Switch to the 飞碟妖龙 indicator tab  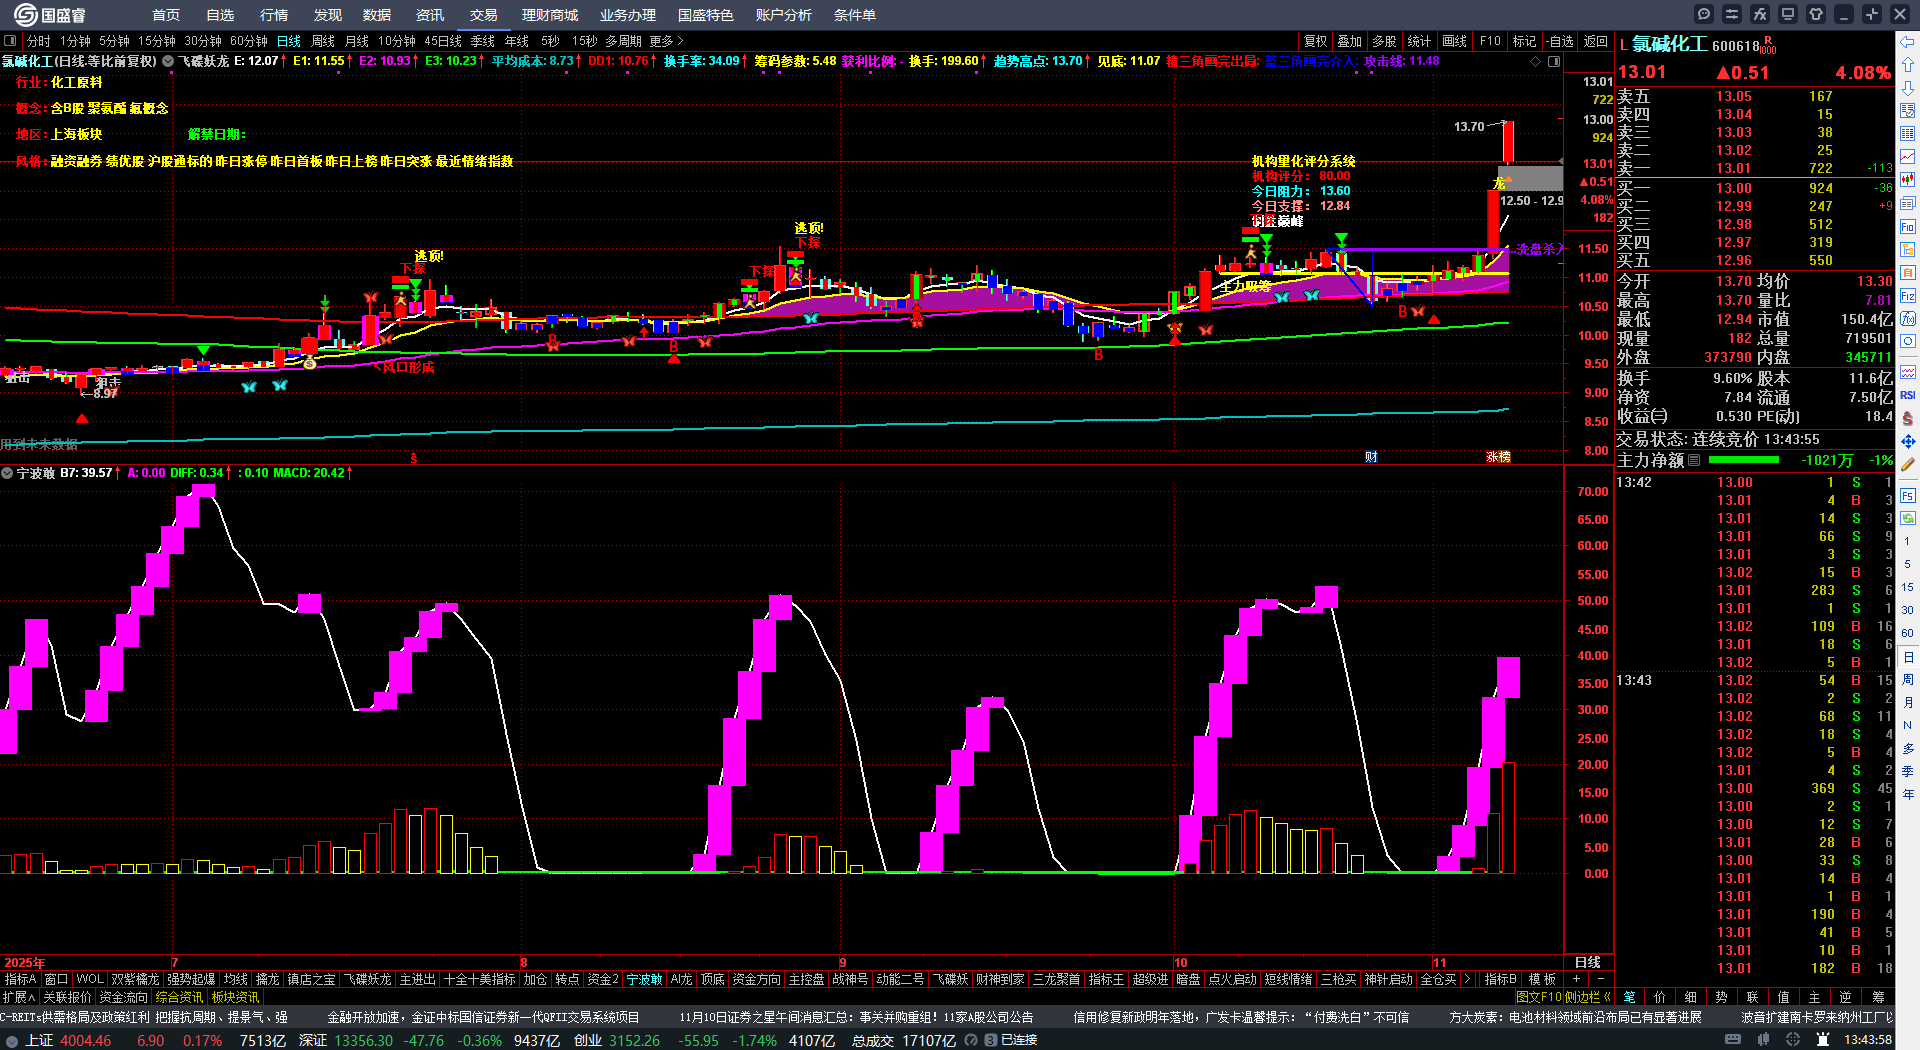coord(368,979)
